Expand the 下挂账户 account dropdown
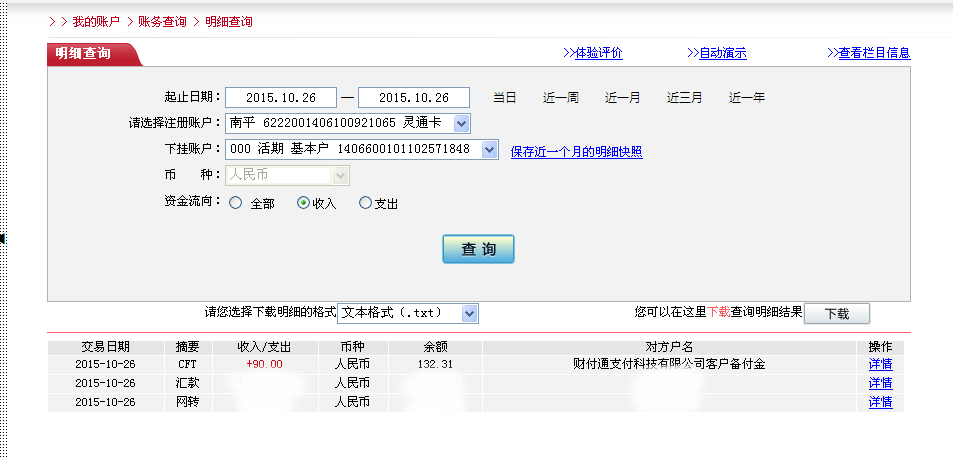This screenshot has width=953, height=458. (x=489, y=149)
